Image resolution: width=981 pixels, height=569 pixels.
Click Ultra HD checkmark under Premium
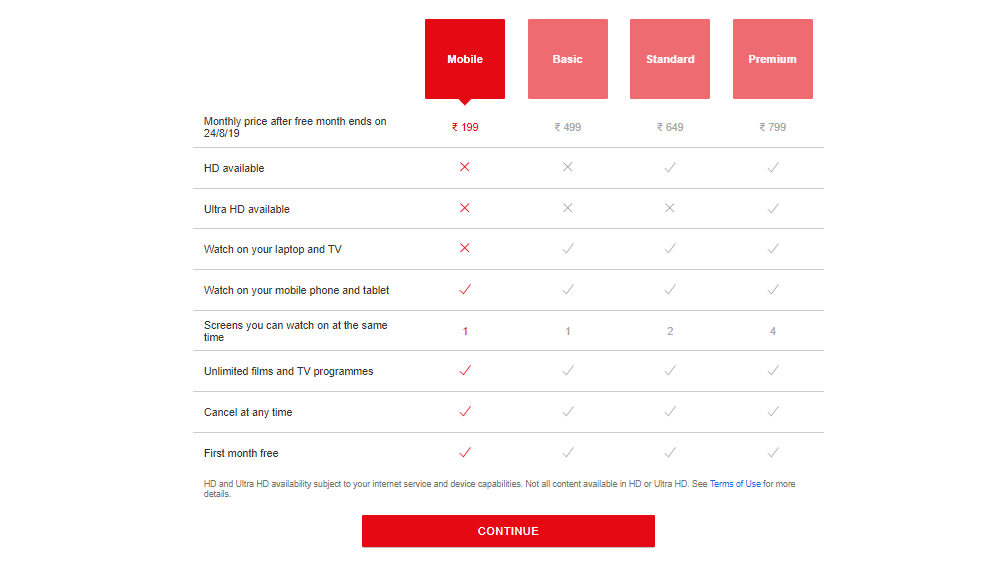pos(773,208)
